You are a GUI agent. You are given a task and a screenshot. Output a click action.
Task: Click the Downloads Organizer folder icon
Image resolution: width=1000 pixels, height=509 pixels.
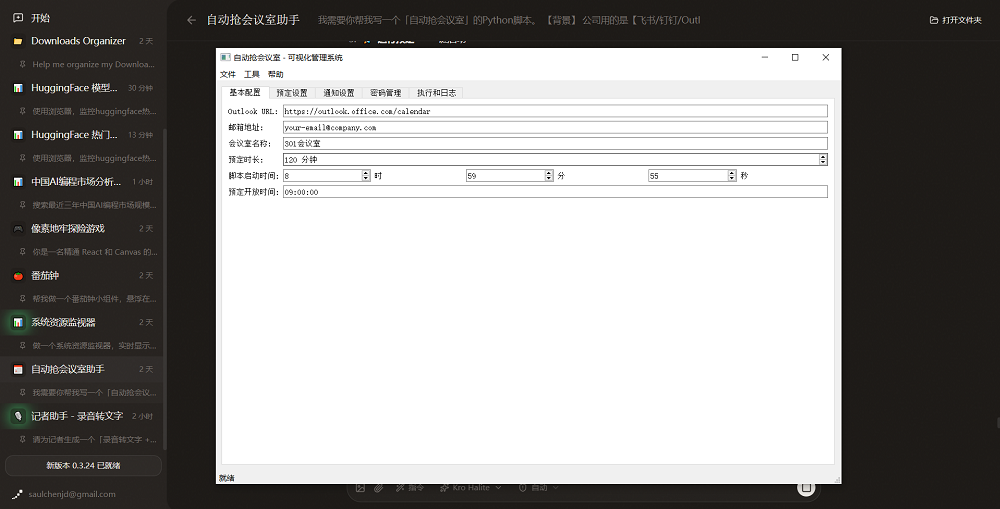(18, 41)
